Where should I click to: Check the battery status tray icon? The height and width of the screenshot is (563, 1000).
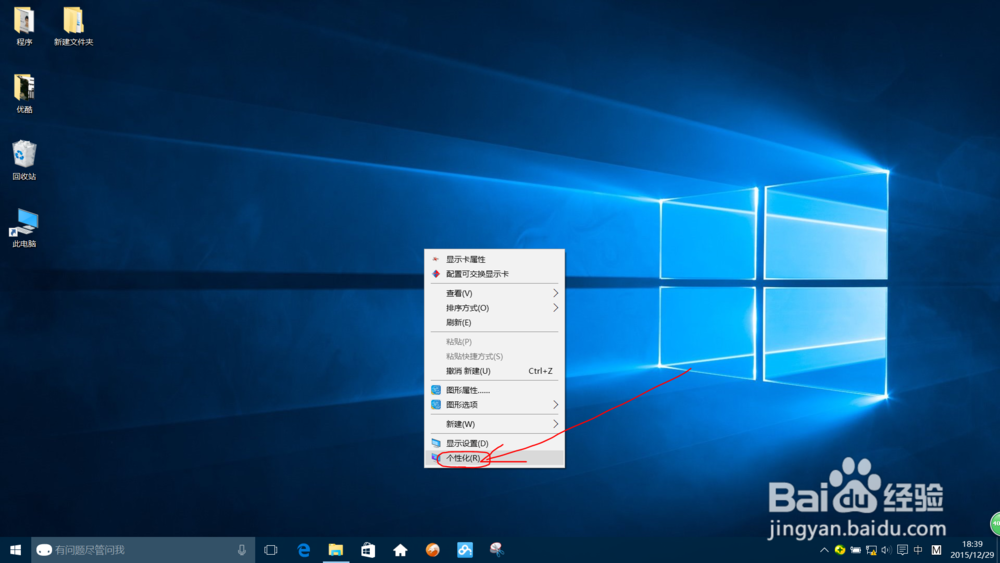[855, 550]
